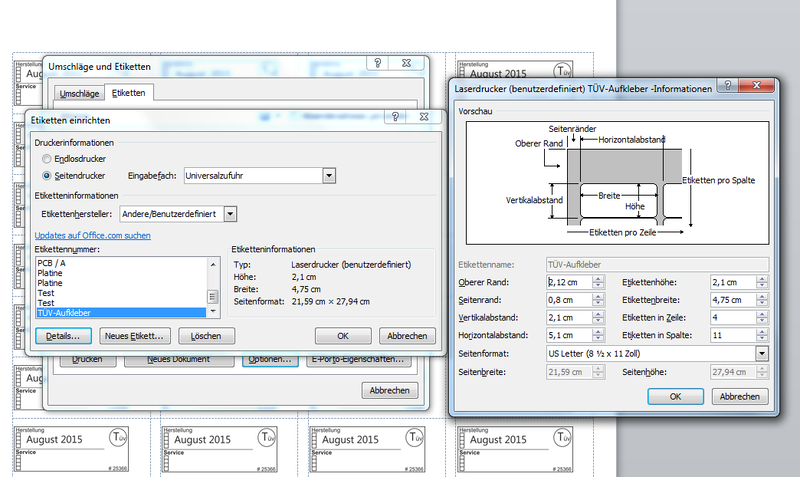800x477 pixels.
Task: Expand the Etikettenhersteller dropdown
Action: pyautogui.click(x=230, y=213)
